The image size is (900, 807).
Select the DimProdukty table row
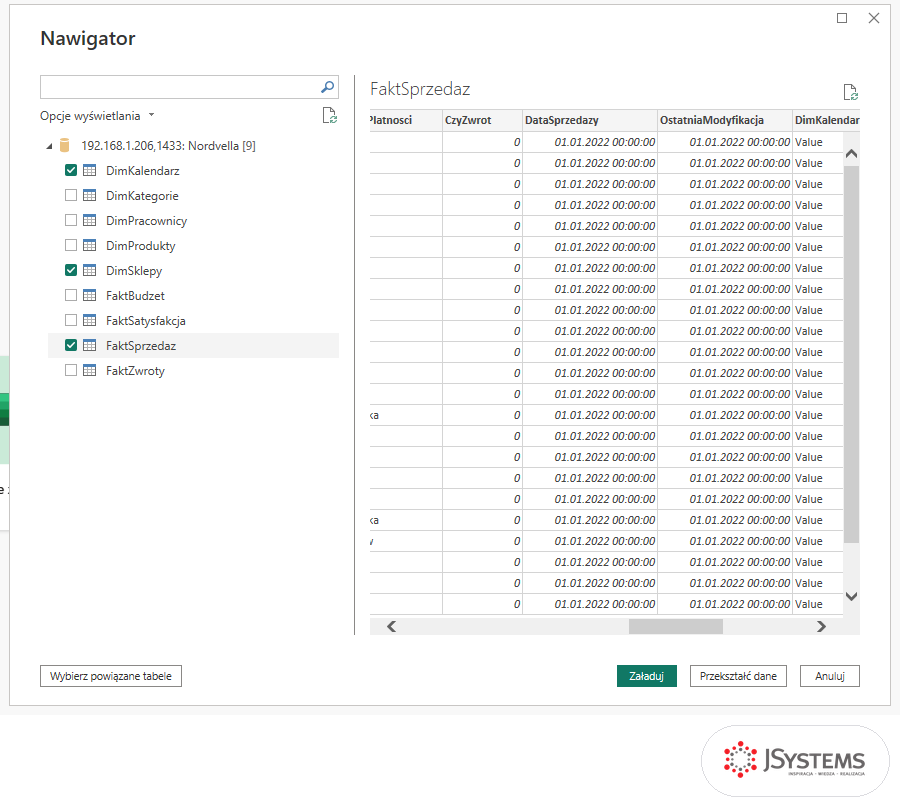(x=193, y=246)
